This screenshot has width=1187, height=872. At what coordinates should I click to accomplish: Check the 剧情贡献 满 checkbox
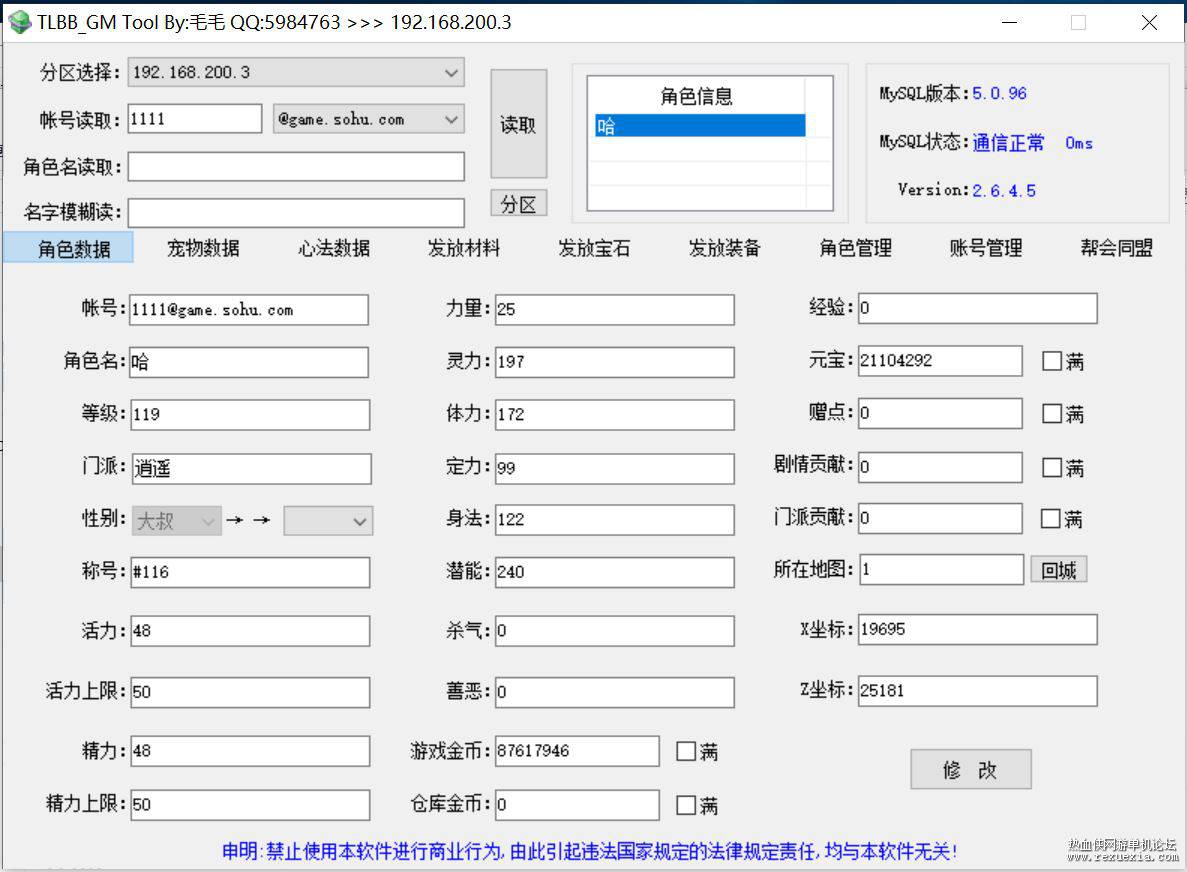click(x=1051, y=467)
